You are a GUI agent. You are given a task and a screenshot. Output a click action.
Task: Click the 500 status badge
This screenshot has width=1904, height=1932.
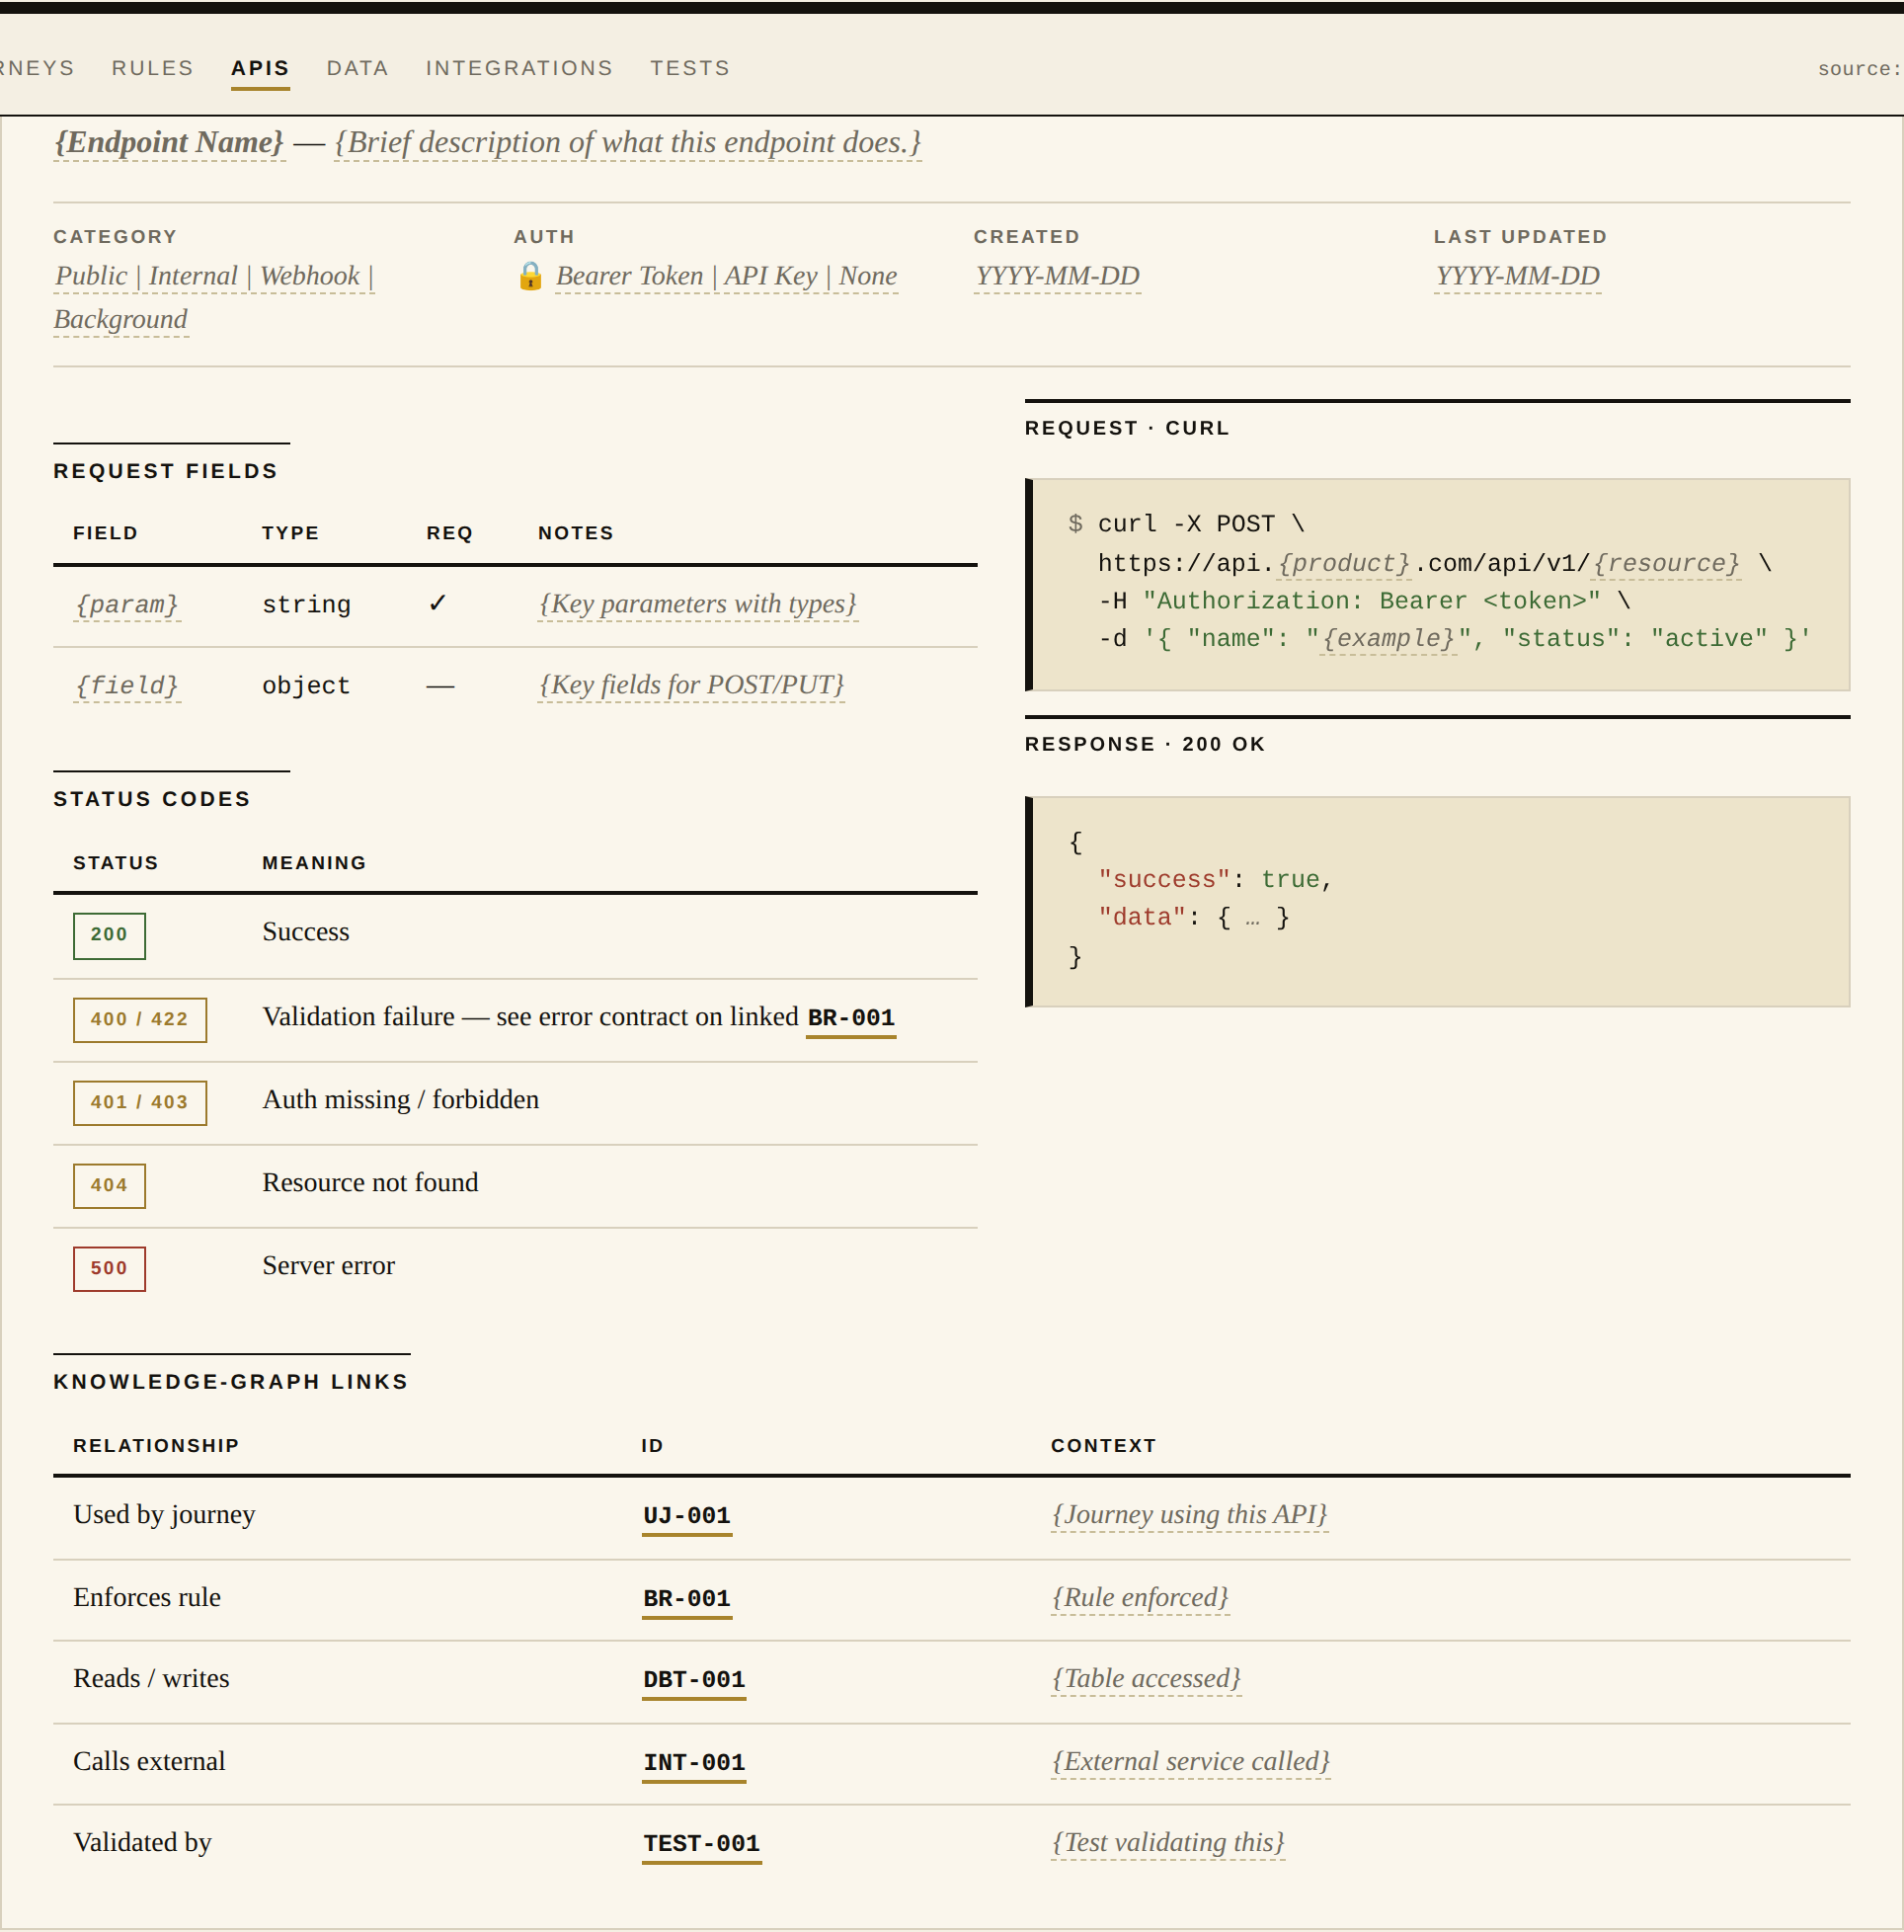click(109, 1268)
